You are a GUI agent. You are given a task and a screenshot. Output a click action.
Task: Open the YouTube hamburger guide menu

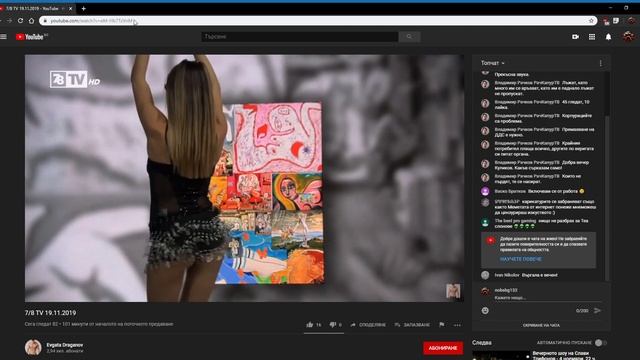[x=4, y=37]
